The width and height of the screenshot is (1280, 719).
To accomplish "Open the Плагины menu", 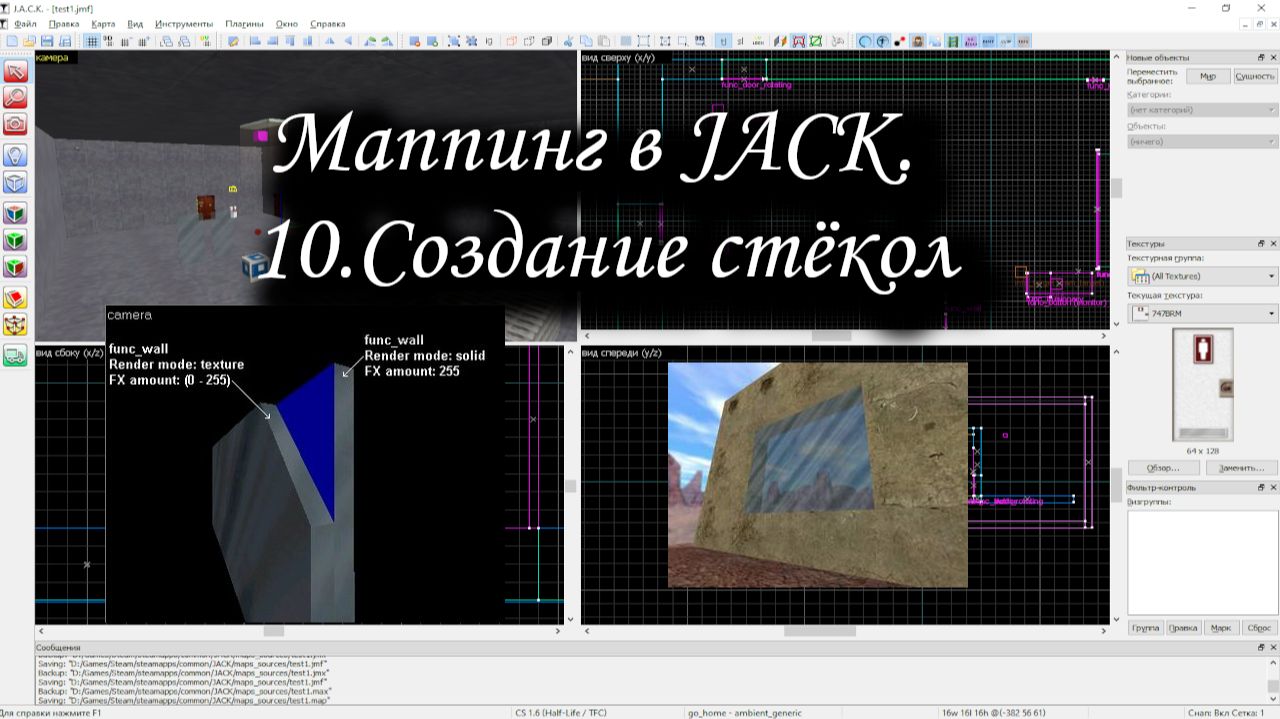I will (x=244, y=23).
